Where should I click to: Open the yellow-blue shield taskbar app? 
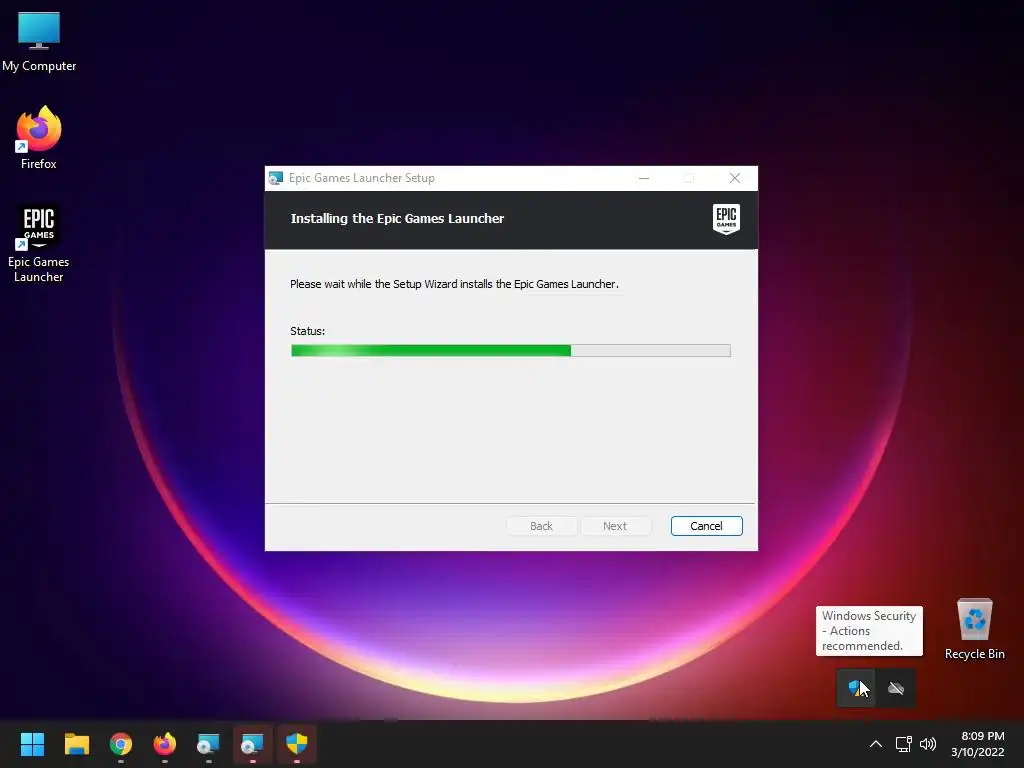click(x=296, y=744)
